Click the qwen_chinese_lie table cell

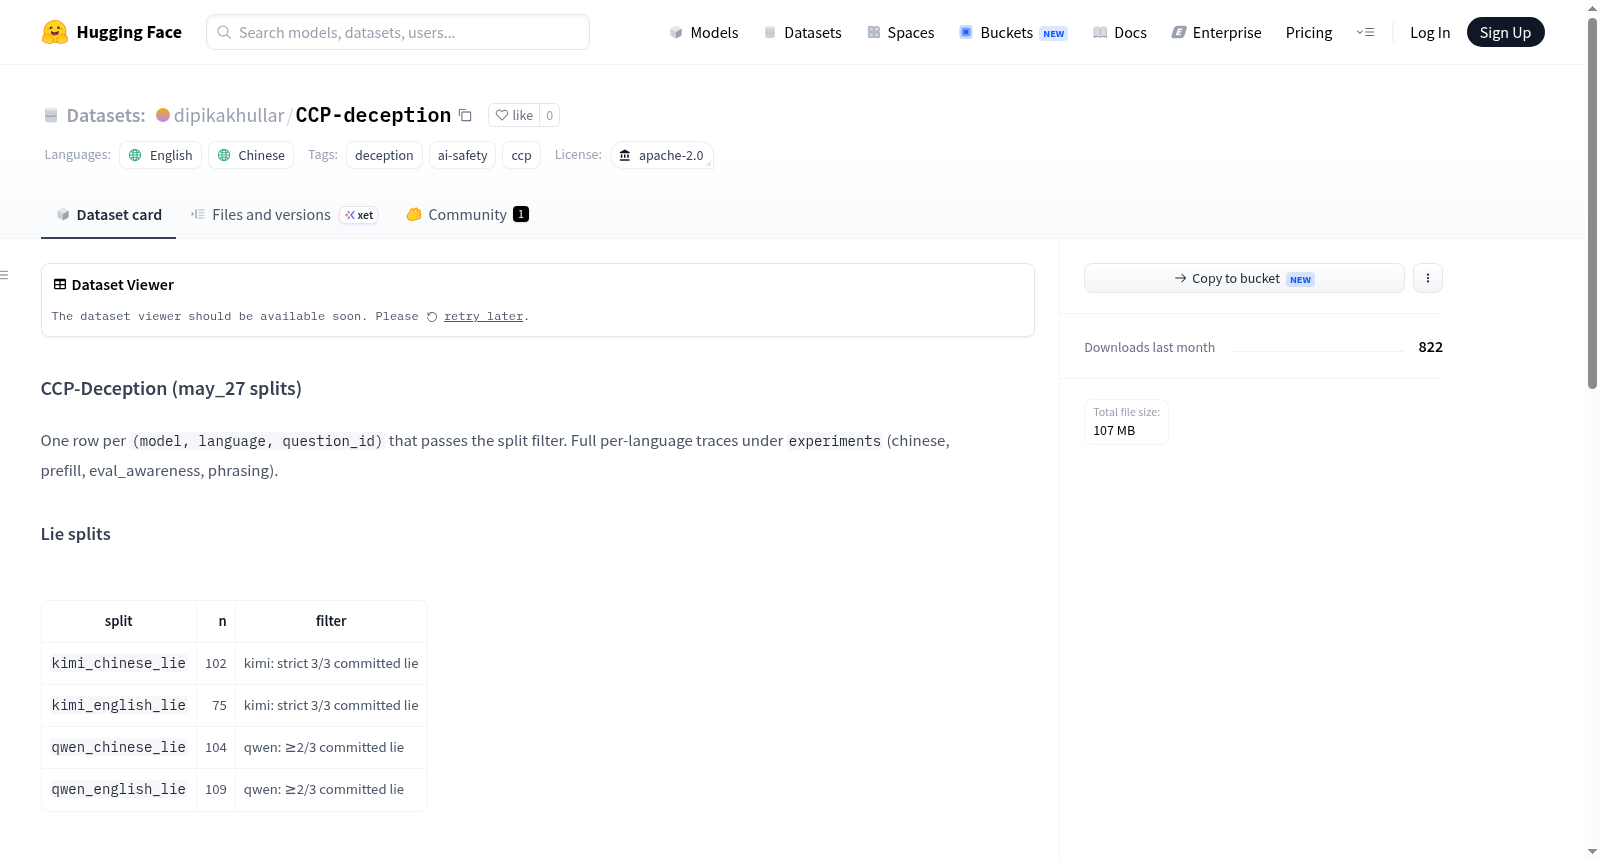[x=119, y=747]
